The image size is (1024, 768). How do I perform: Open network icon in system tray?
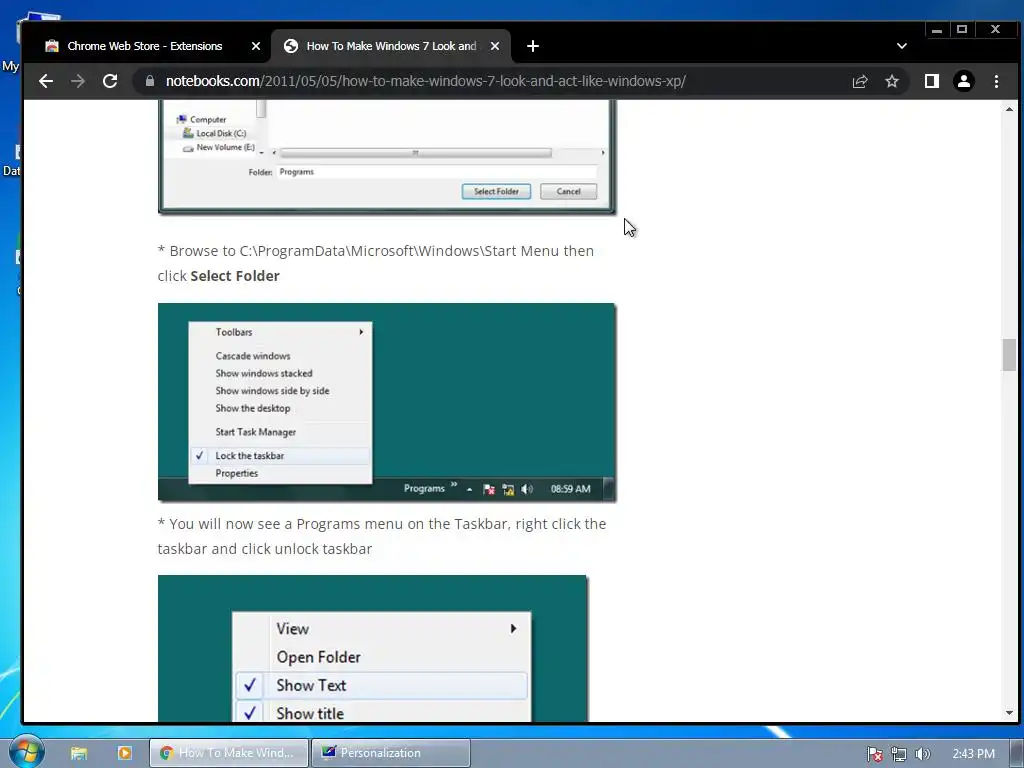click(x=899, y=754)
